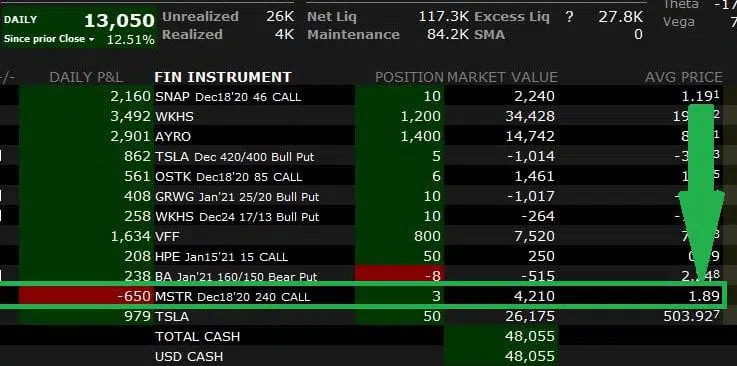Sort by the AVG PRICE column header
The image size is (737, 366).
click(x=683, y=77)
